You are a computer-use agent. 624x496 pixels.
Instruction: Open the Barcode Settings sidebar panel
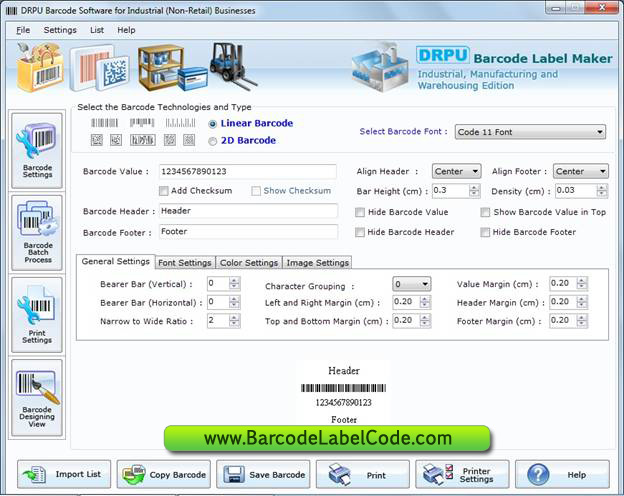coord(37,150)
